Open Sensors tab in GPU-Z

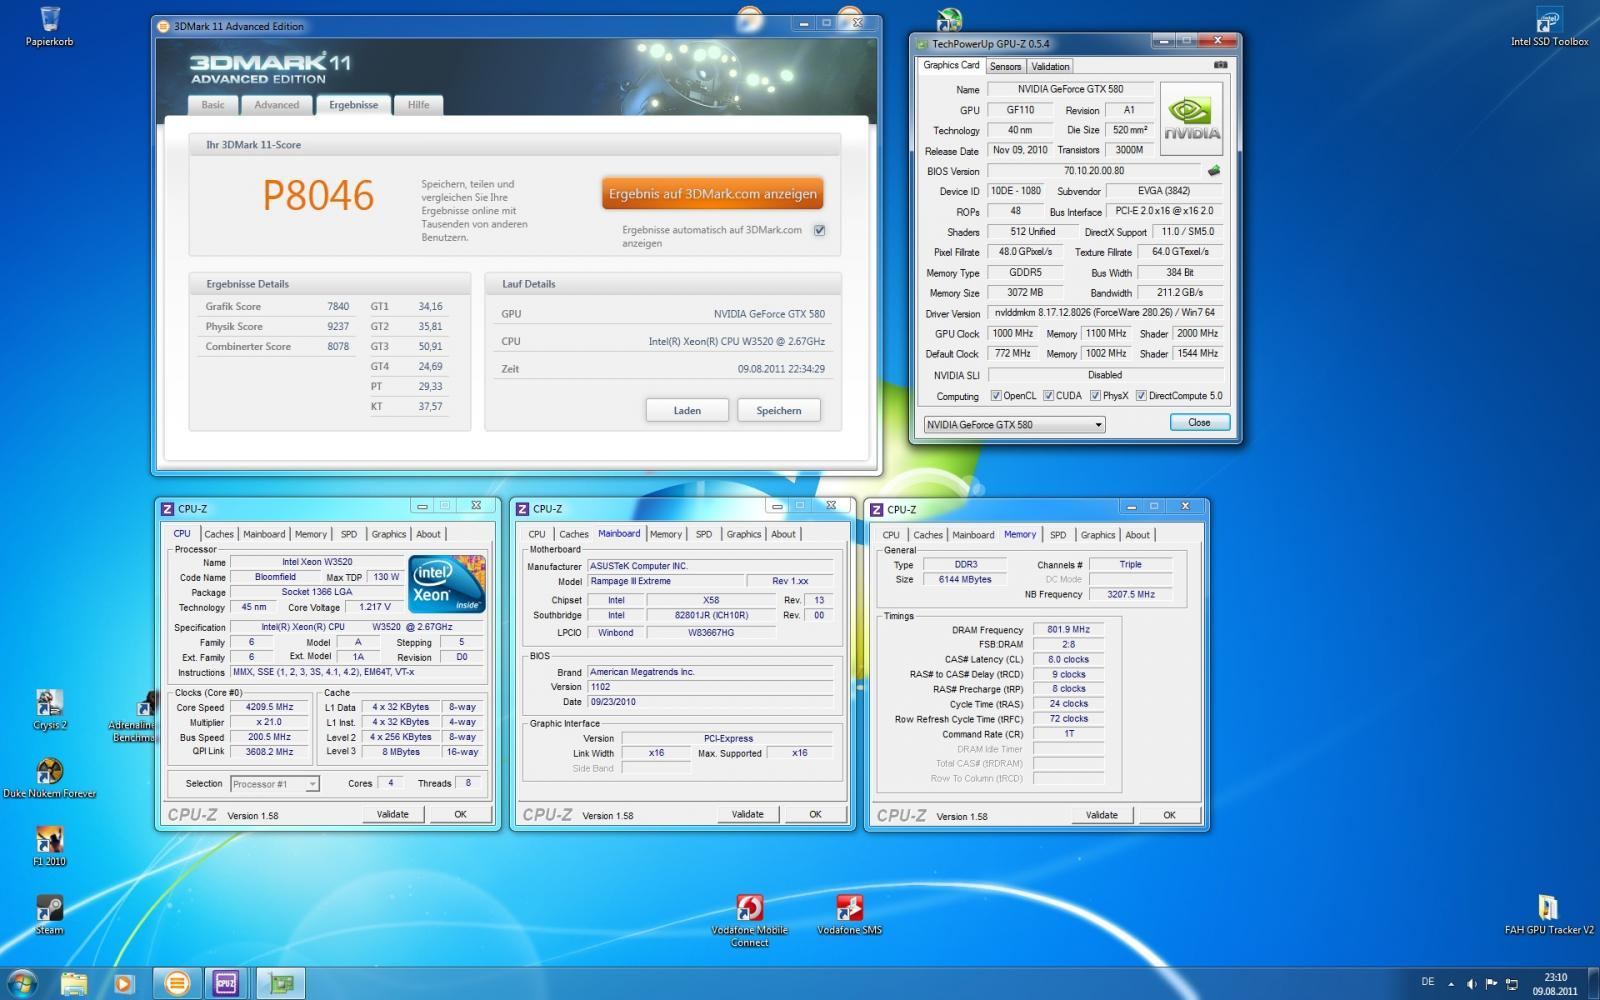coord(1005,66)
